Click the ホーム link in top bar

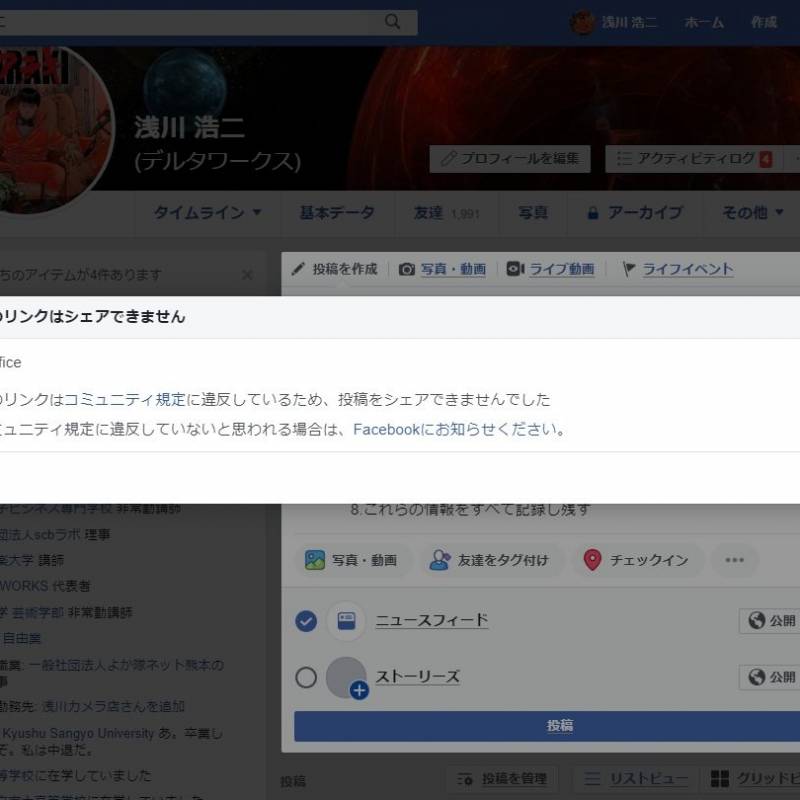[704, 22]
